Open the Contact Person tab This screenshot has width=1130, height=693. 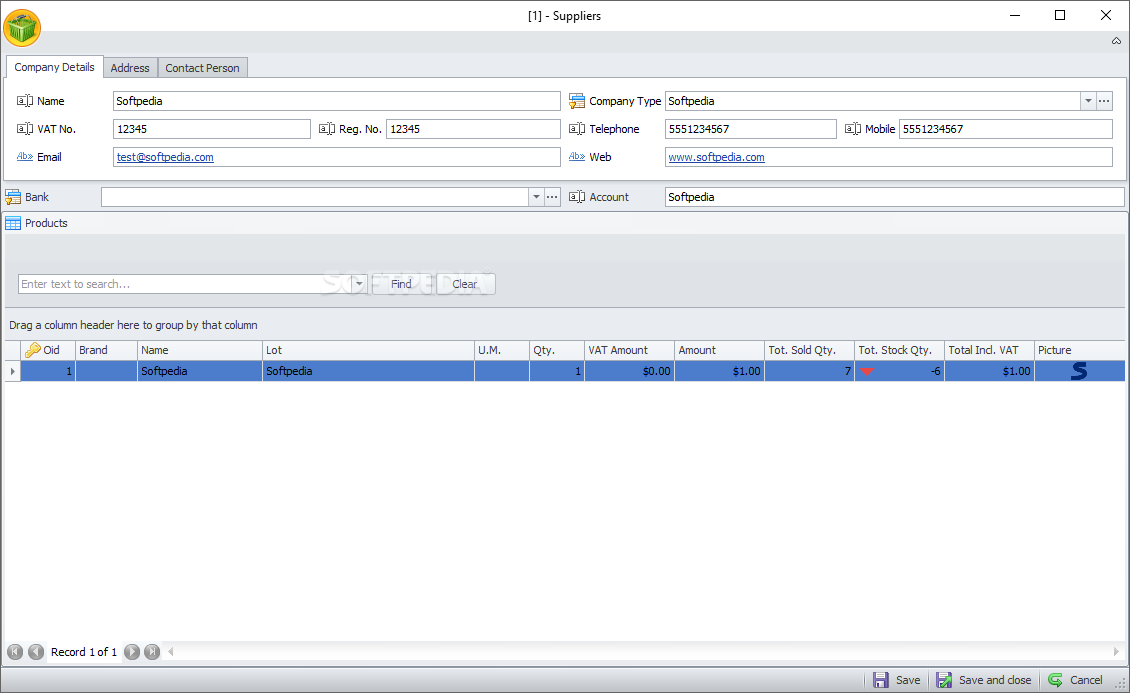pos(202,68)
